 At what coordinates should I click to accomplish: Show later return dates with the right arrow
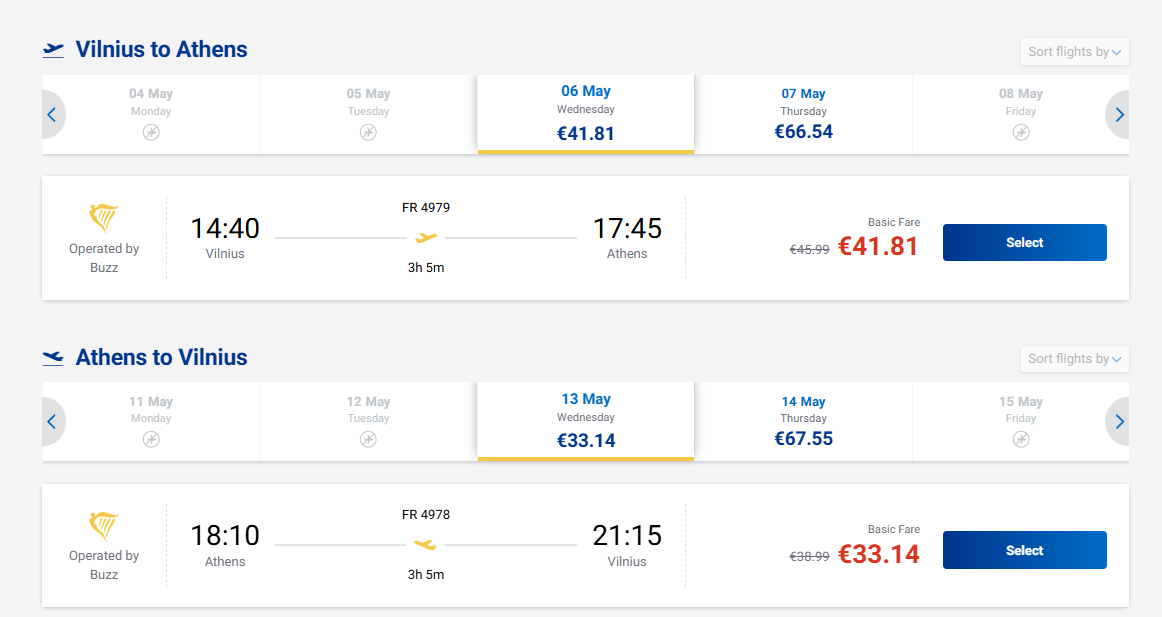pos(1119,422)
